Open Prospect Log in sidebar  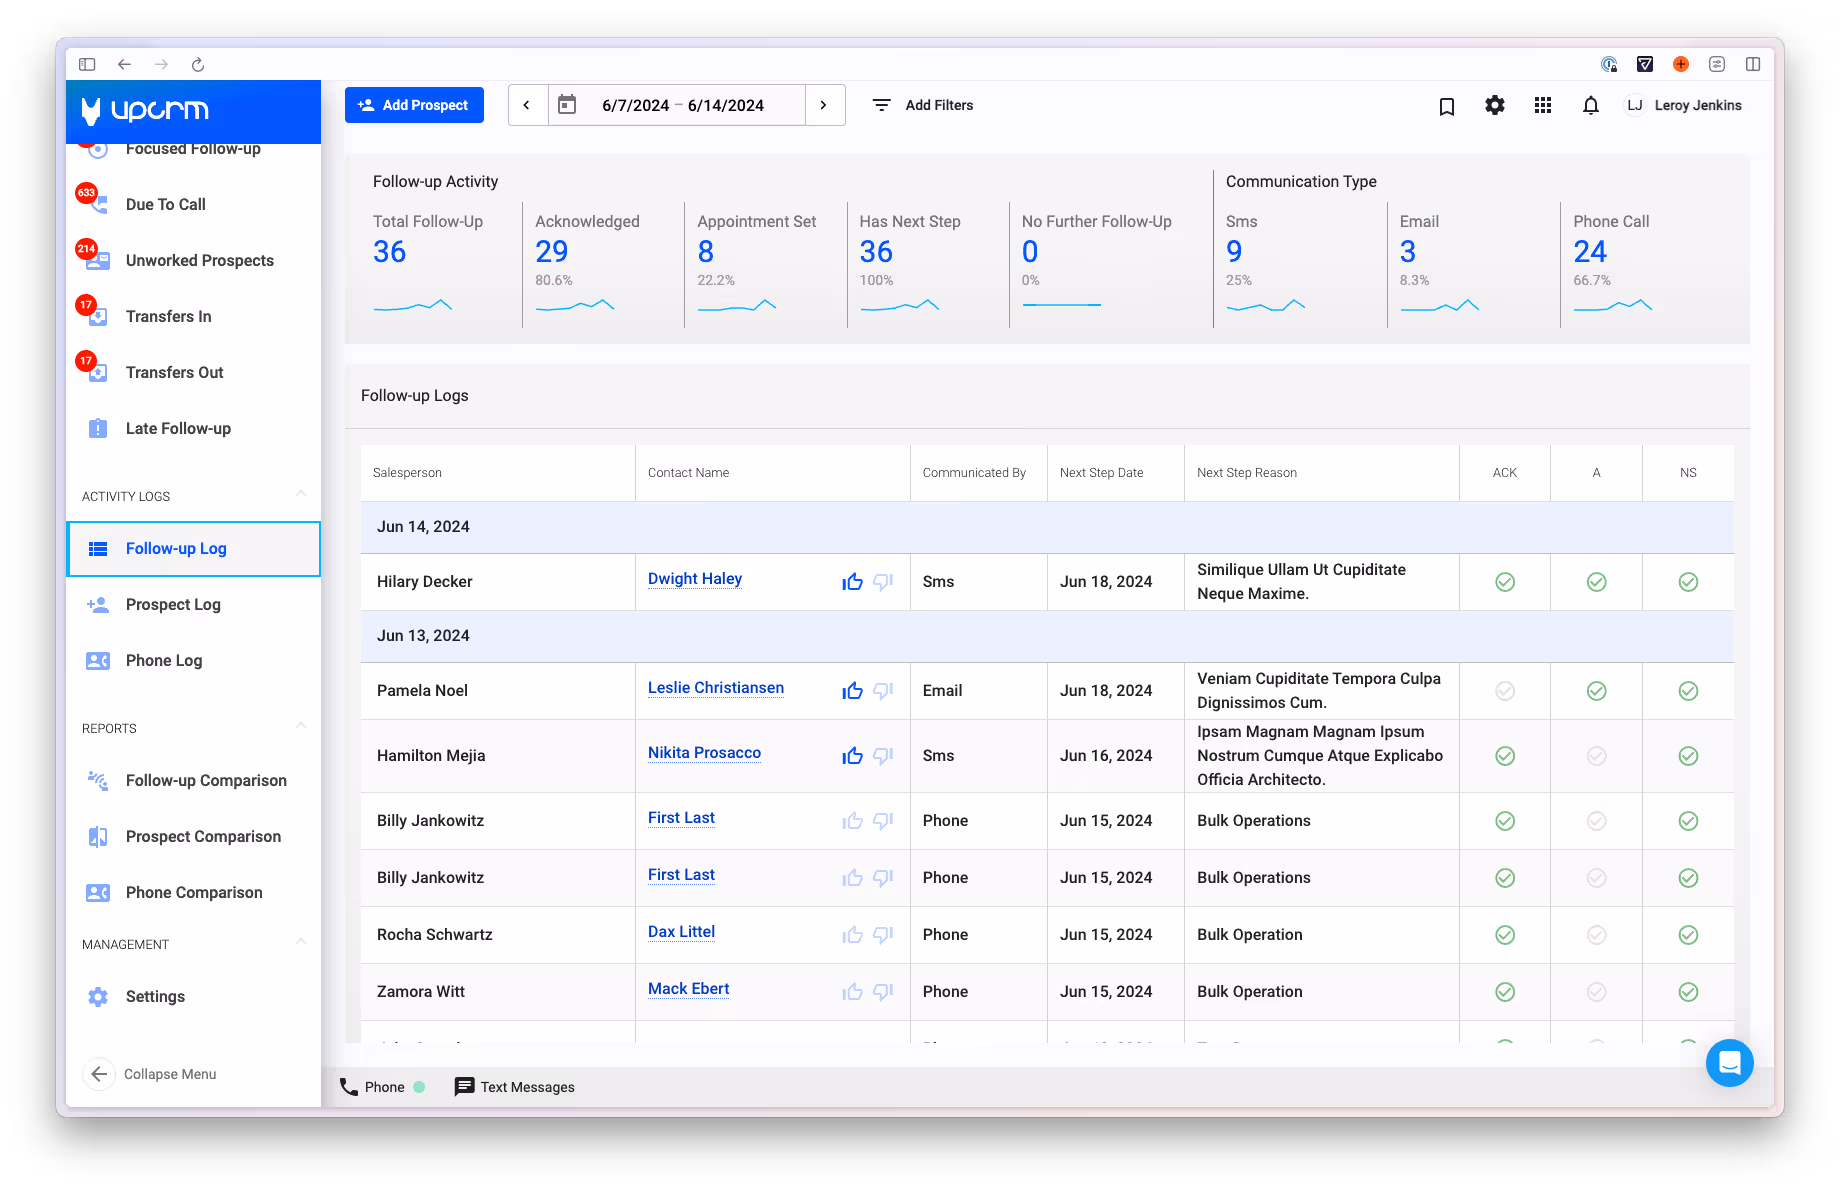click(x=173, y=605)
